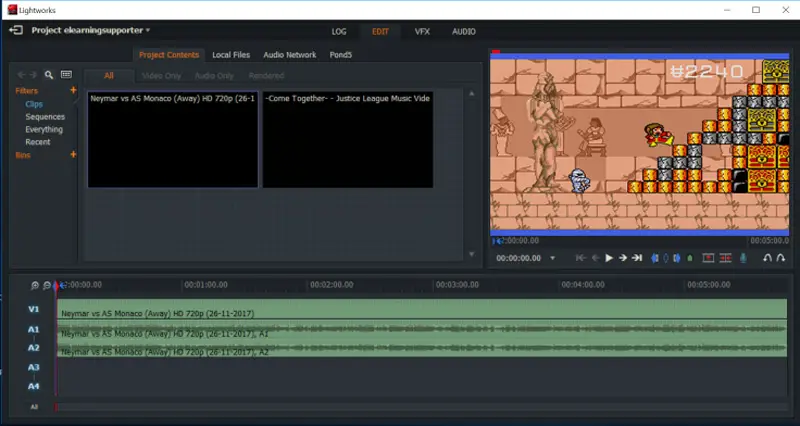Click the back navigation arrow in bin
The width and height of the screenshot is (800, 426).
click(21, 75)
